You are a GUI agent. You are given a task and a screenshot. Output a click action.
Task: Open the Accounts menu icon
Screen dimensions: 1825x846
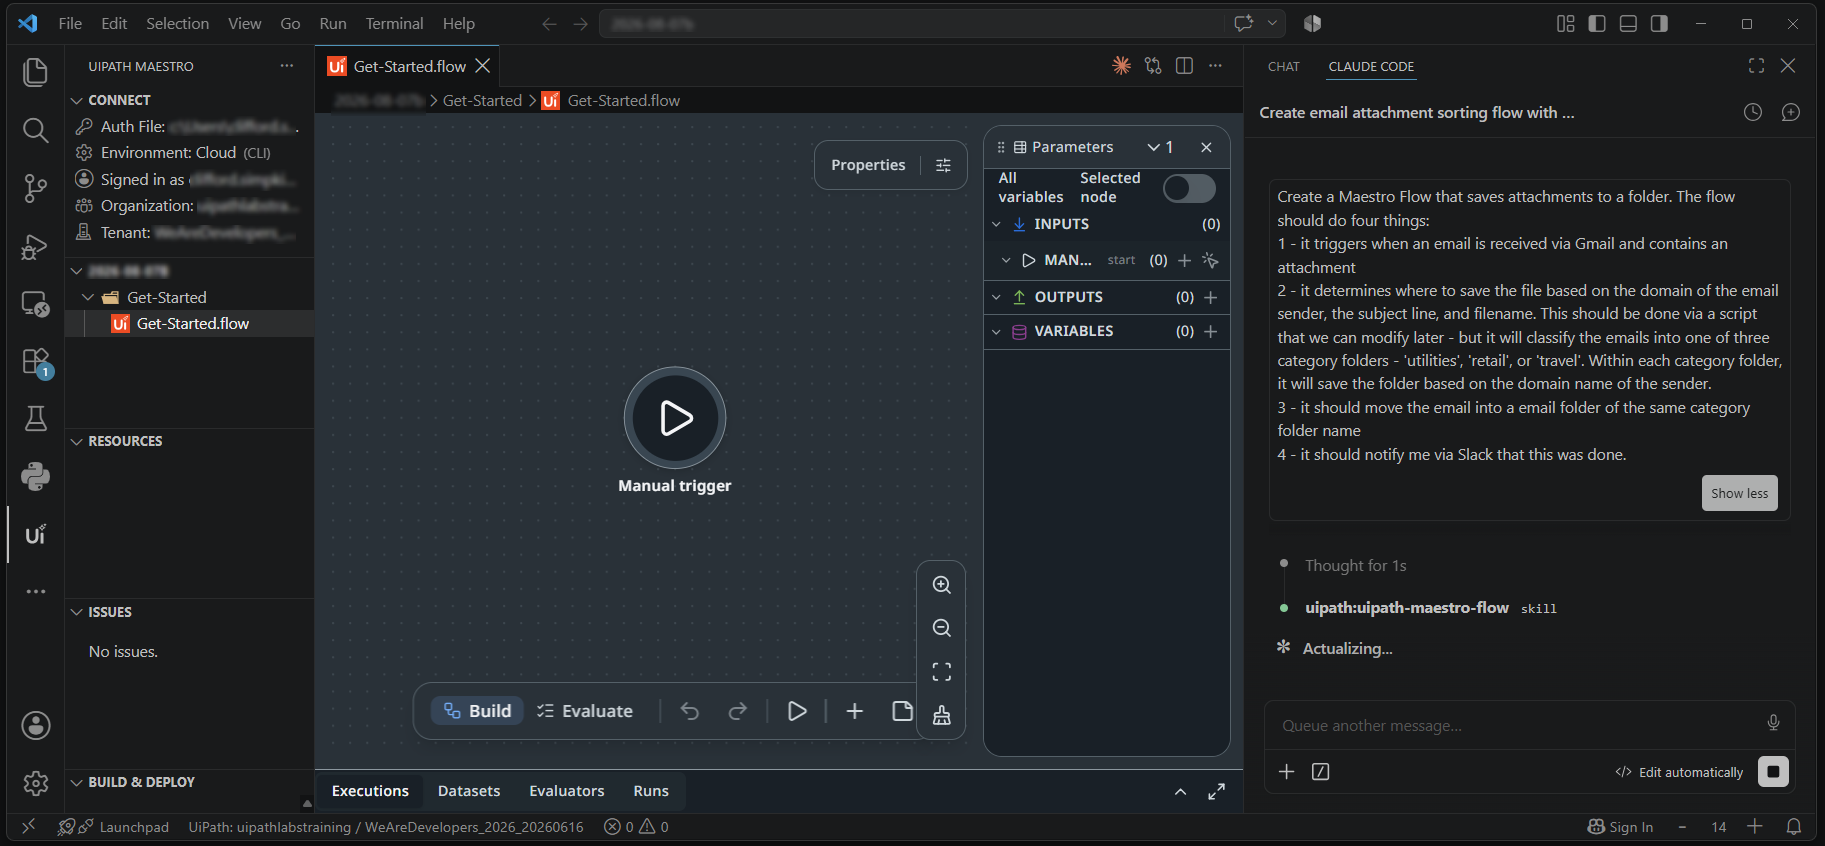(35, 726)
